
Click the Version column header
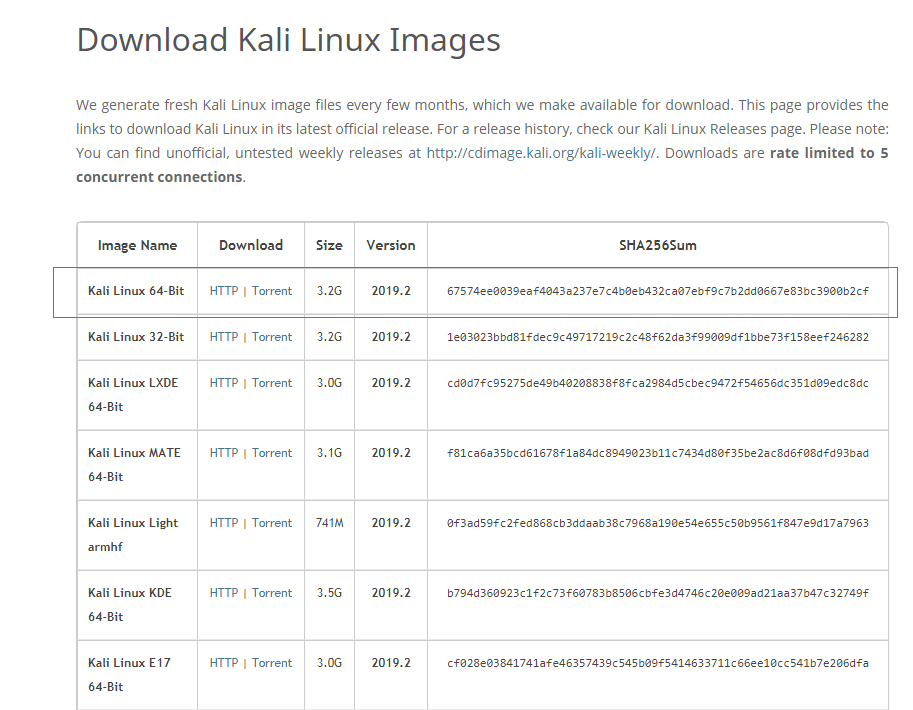click(391, 245)
